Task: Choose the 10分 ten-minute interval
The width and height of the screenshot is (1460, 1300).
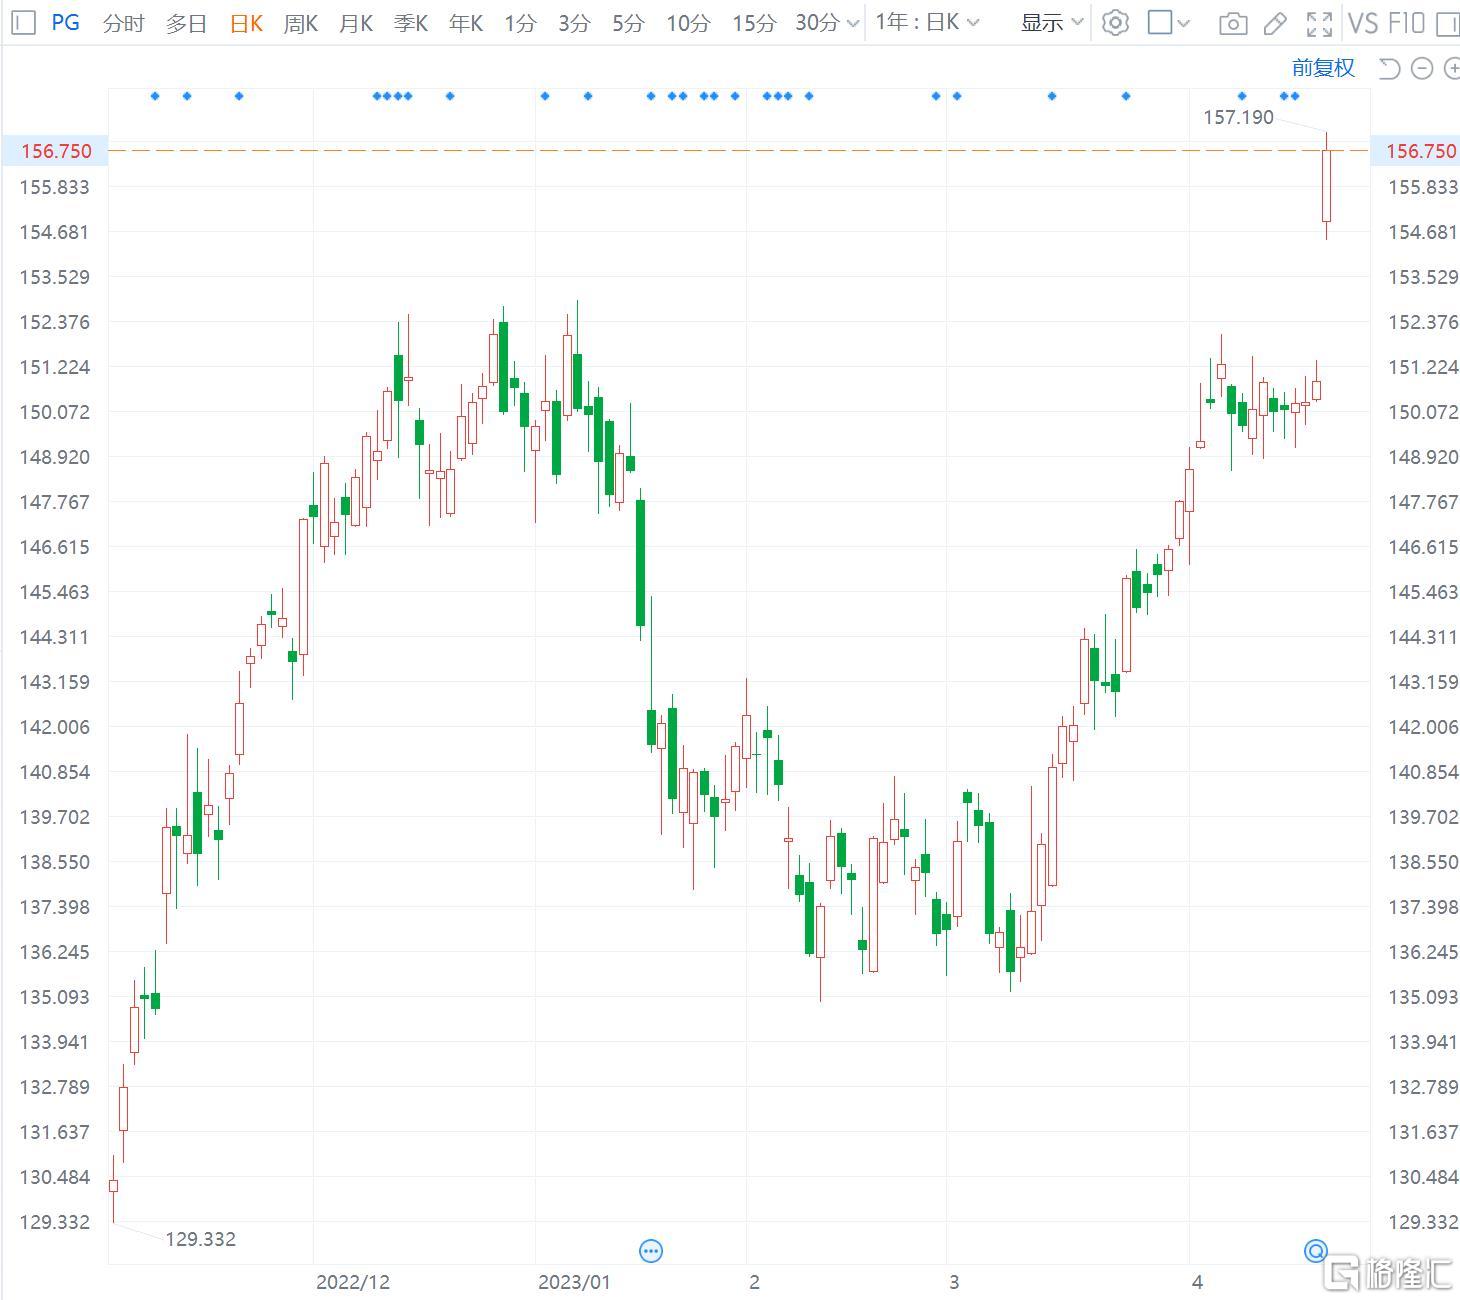Action: [688, 23]
